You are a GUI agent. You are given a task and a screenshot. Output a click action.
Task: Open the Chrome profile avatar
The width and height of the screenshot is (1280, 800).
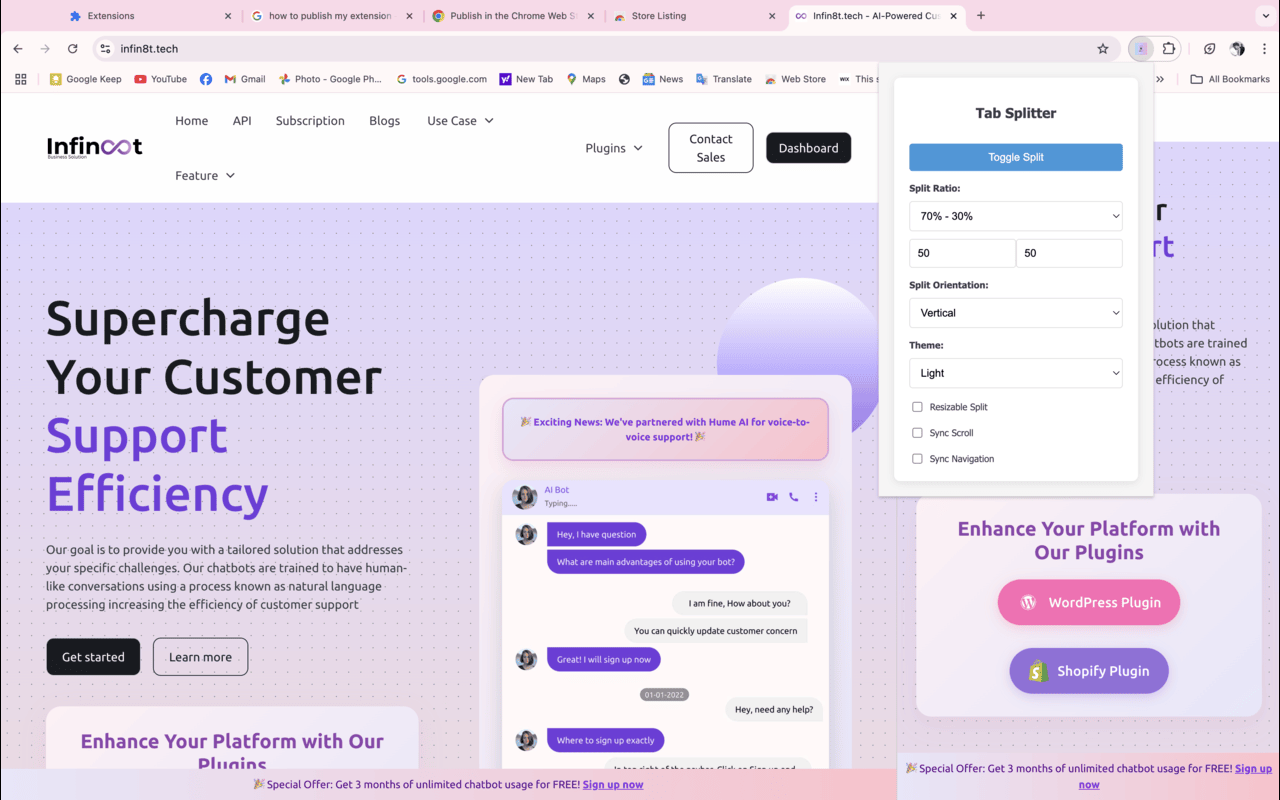coord(1237,49)
